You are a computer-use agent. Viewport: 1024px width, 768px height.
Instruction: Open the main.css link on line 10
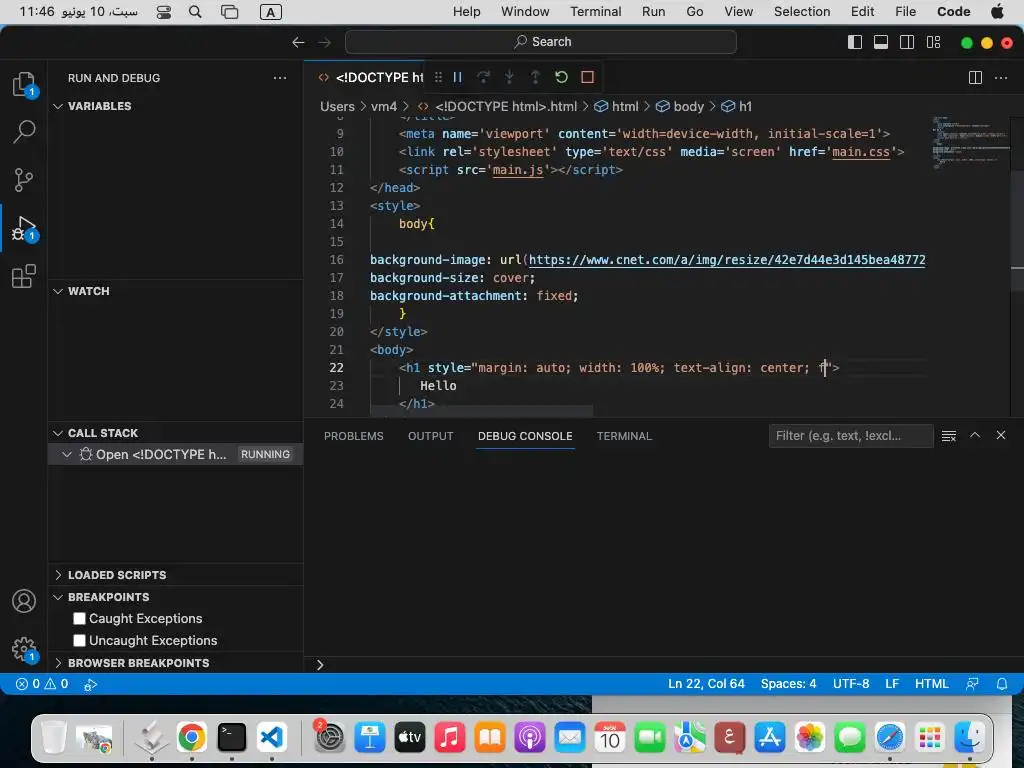pyautogui.click(x=861, y=152)
